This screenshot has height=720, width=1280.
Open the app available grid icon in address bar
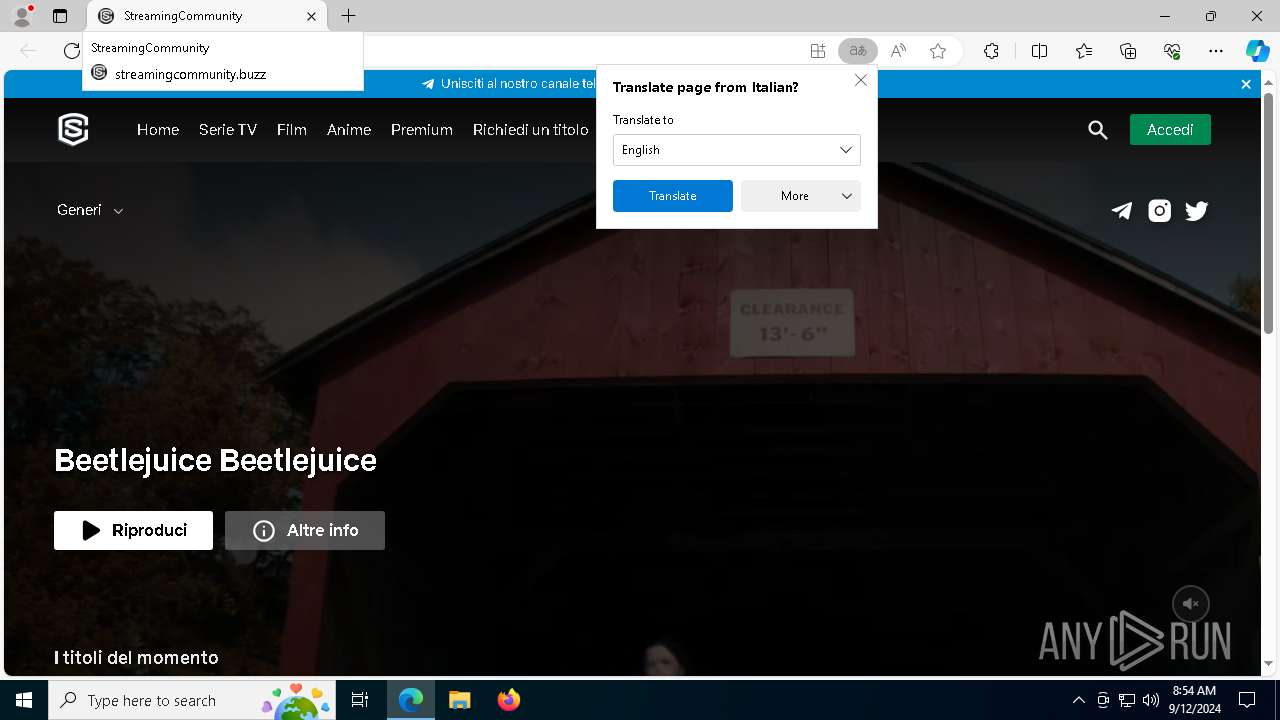pyautogui.click(x=818, y=51)
